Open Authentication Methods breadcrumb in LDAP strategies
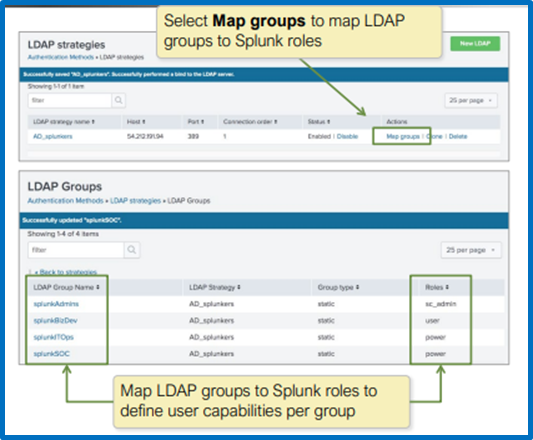533x440 pixels. (x=61, y=57)
